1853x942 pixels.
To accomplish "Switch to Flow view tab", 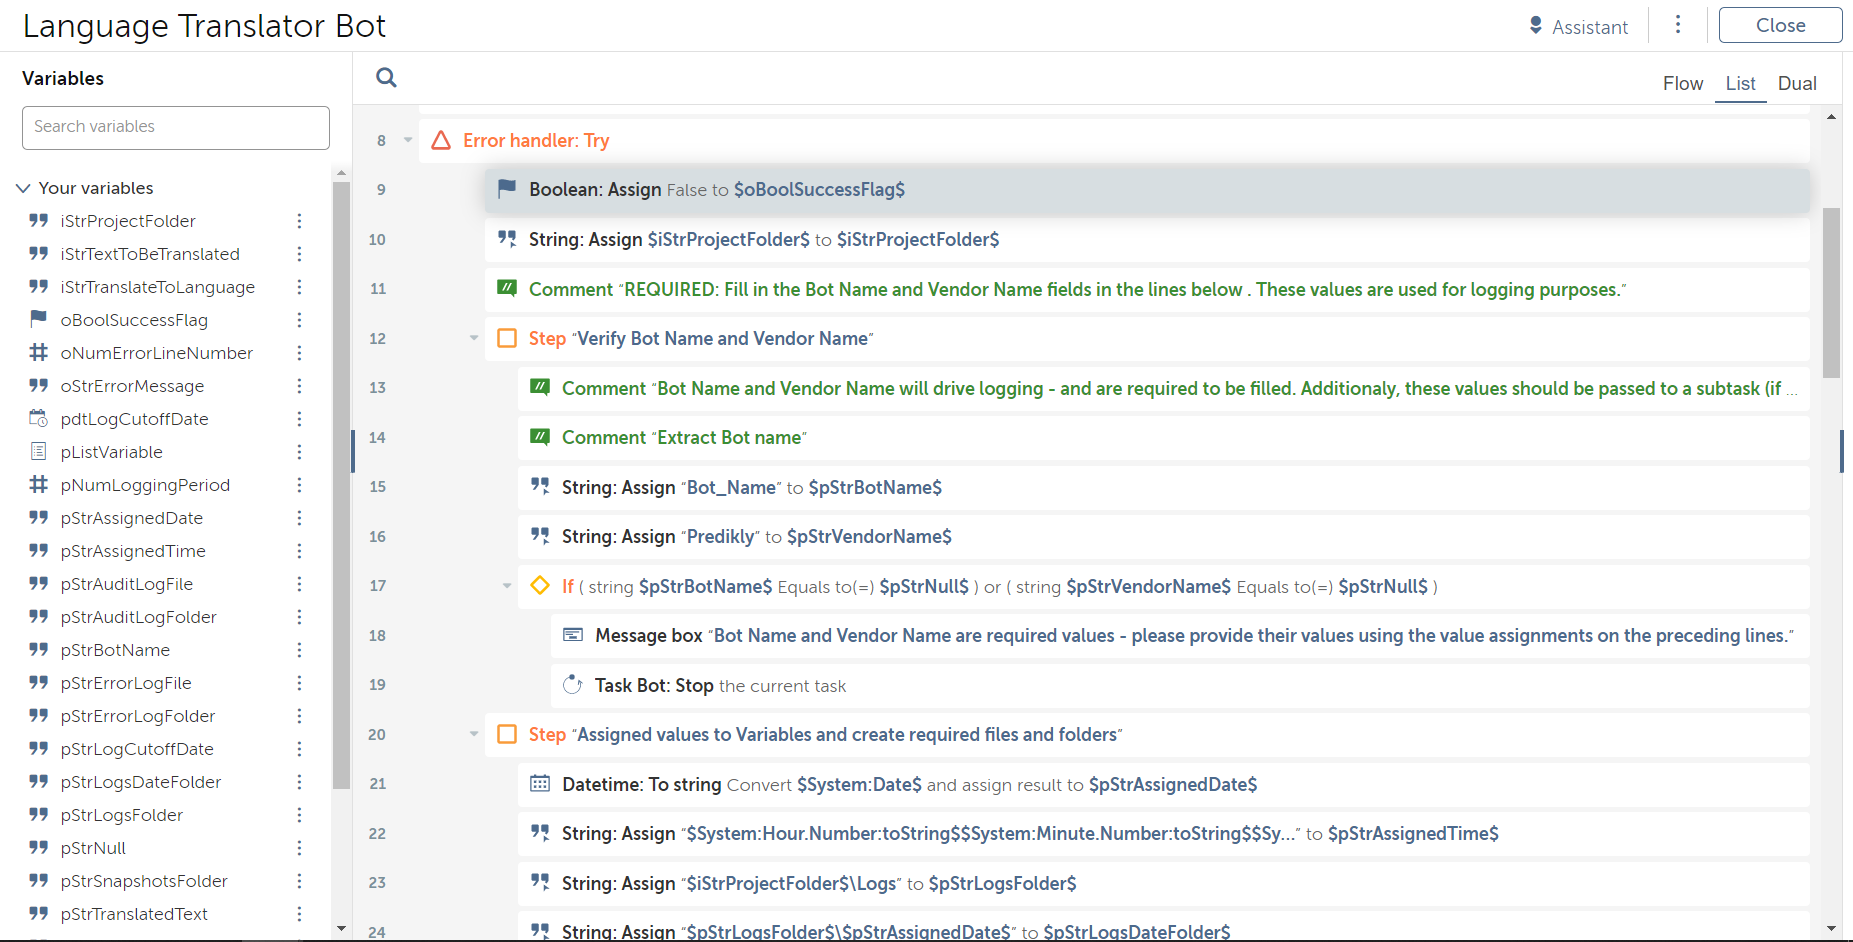I will click(1682, 84).
